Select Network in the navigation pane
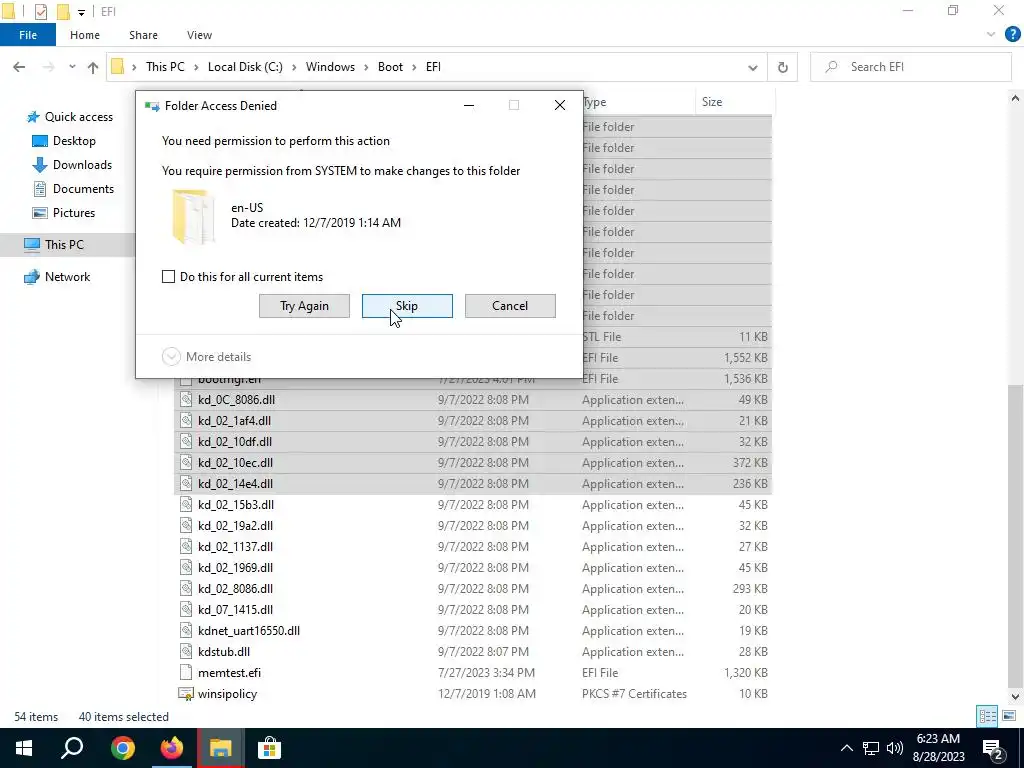The width and height of the screenshot is (1024, 768). tap(57, 277)
